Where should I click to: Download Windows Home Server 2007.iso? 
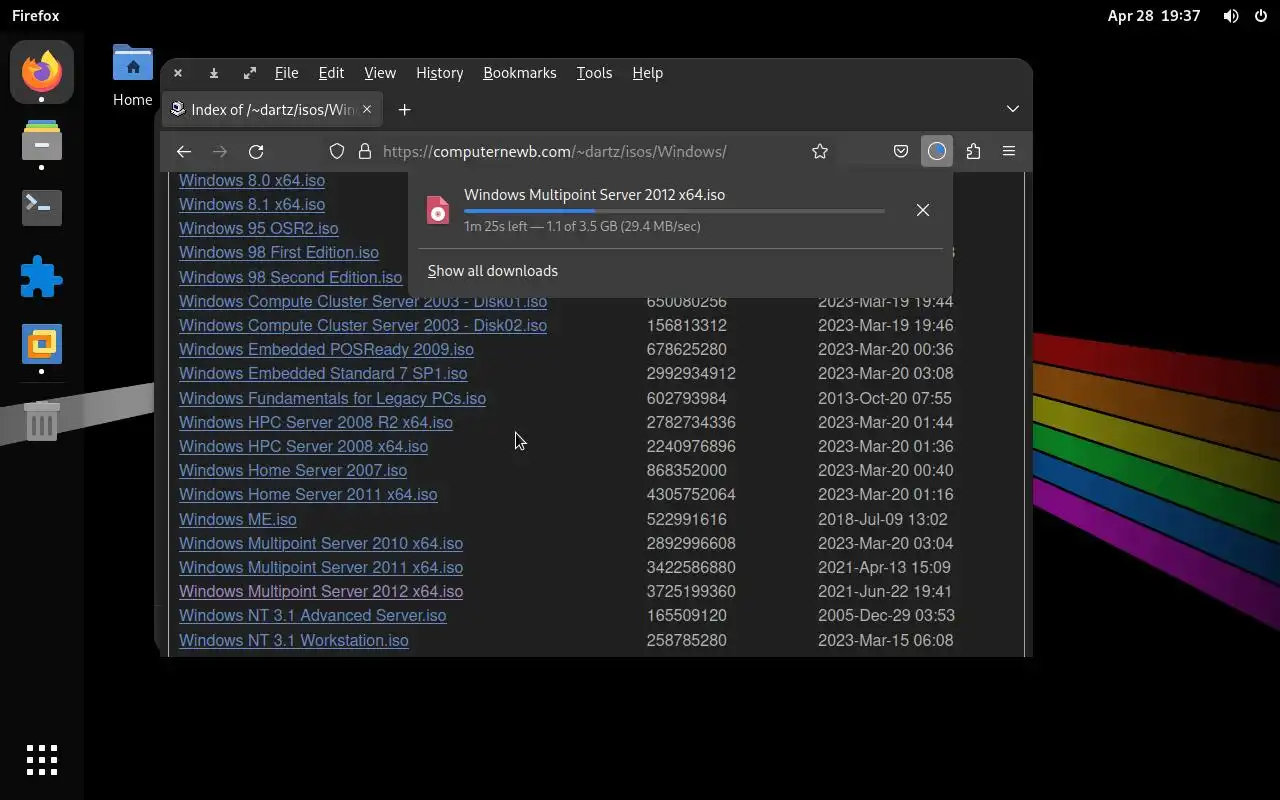pyautogui.click(x=293, y=470)
